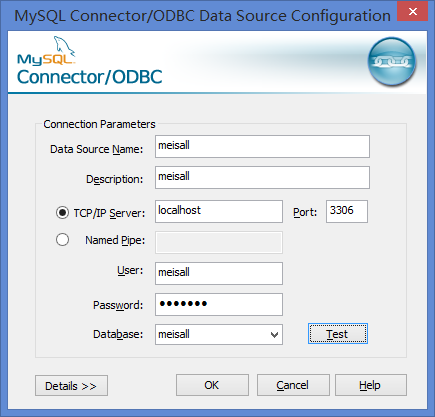Open Help for the ODBC configuration
The height and width of the screenshot is (417, 435).
371,385
